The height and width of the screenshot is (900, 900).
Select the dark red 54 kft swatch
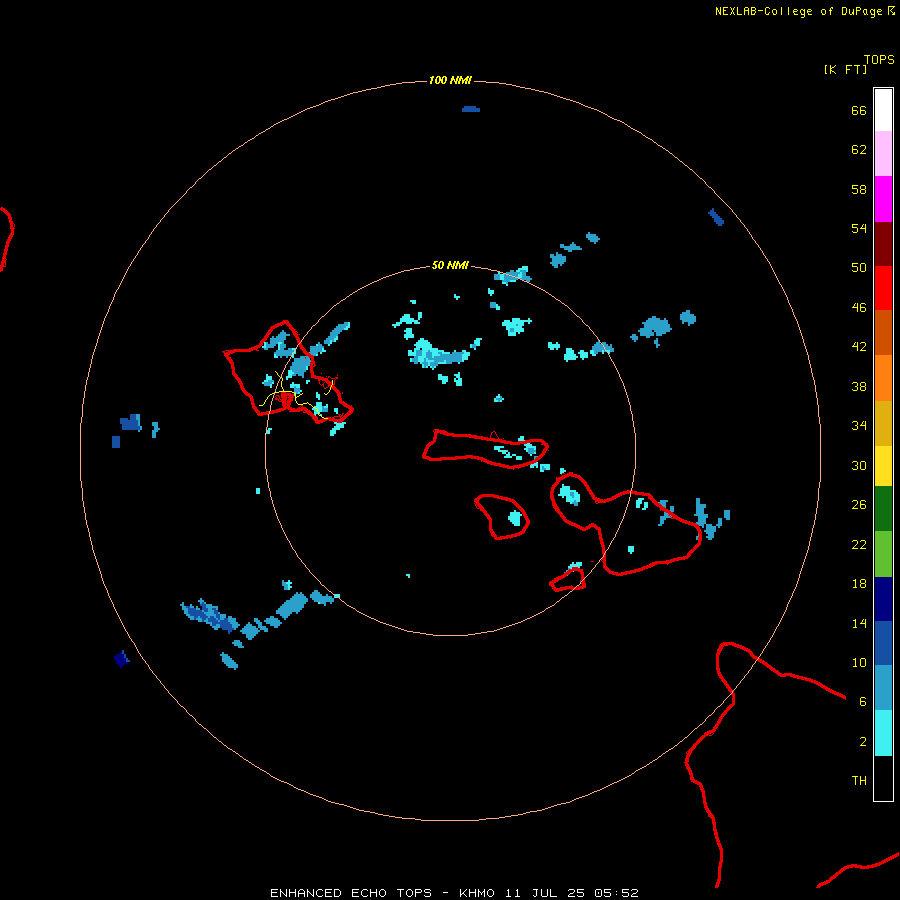(883, 243)
